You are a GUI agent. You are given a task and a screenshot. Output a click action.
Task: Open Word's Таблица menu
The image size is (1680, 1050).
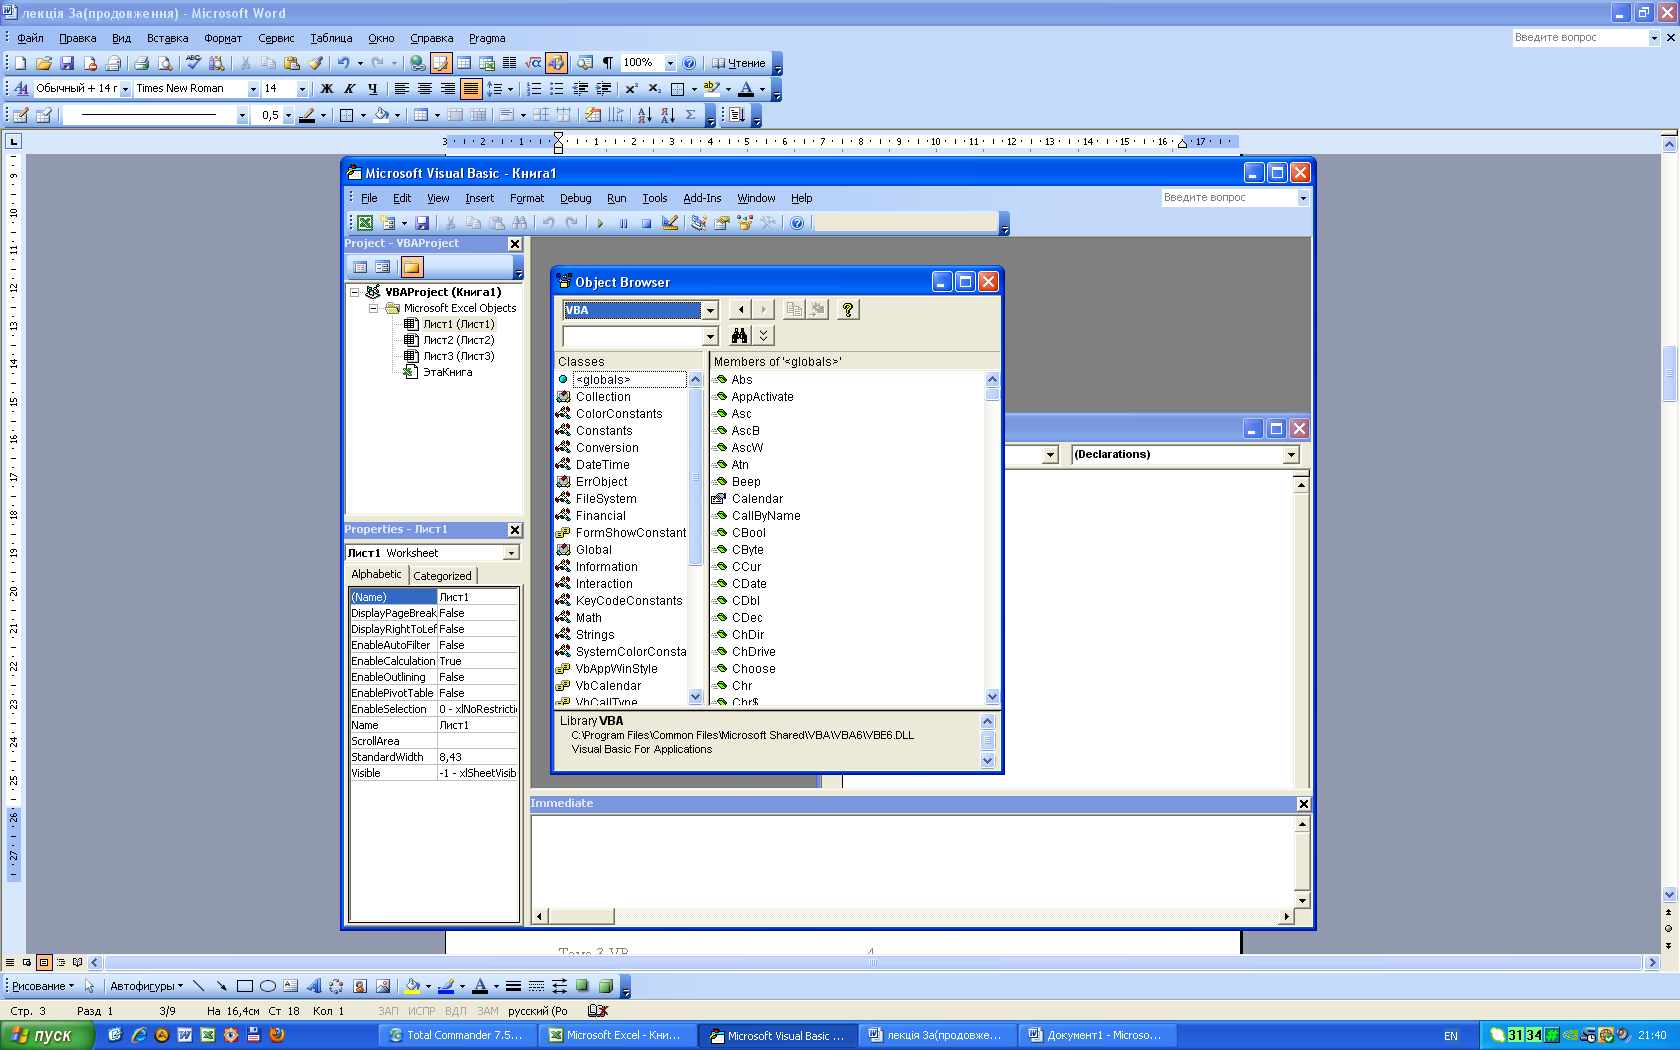coord(331,38)
